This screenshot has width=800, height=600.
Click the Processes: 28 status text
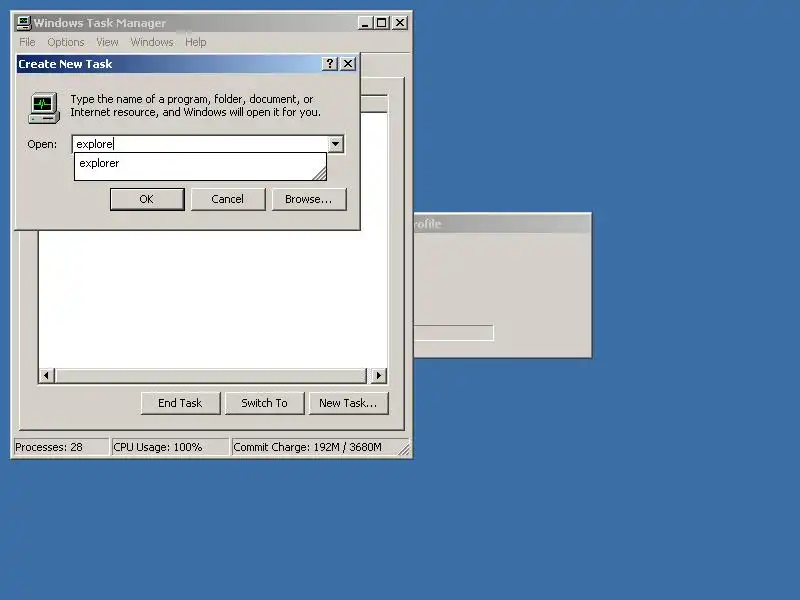[49, 447]
